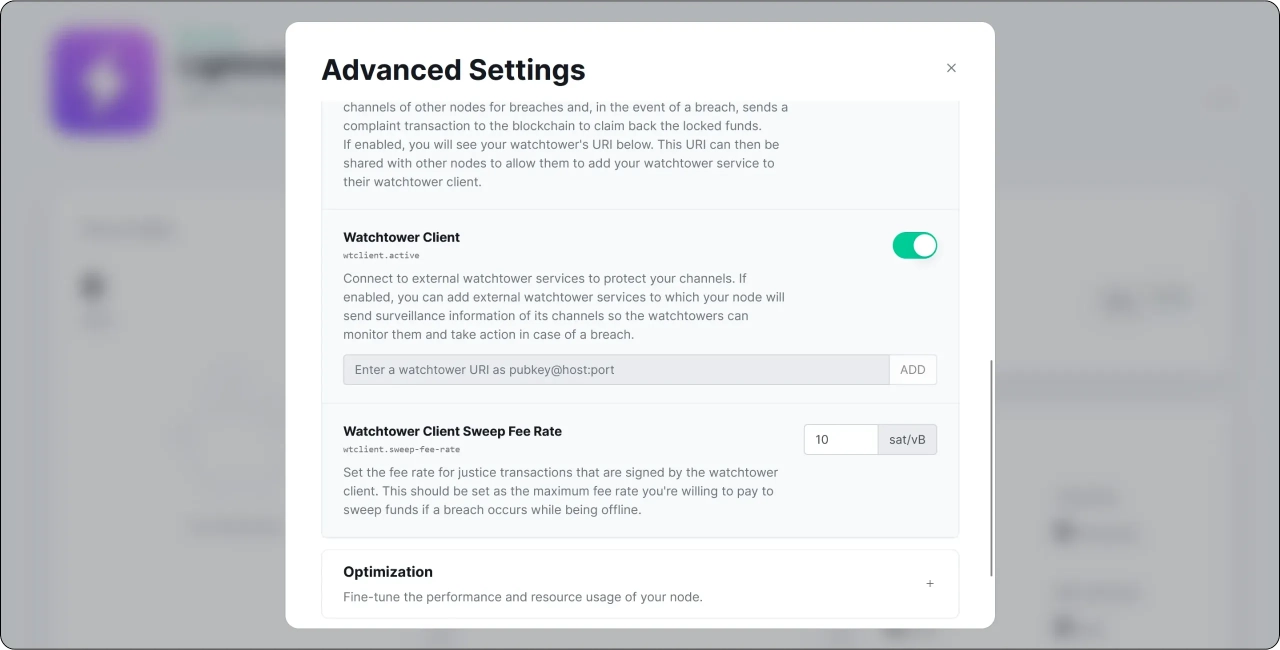Click the sat/vB unit label
1280x650 pixels.
(907, 440)
